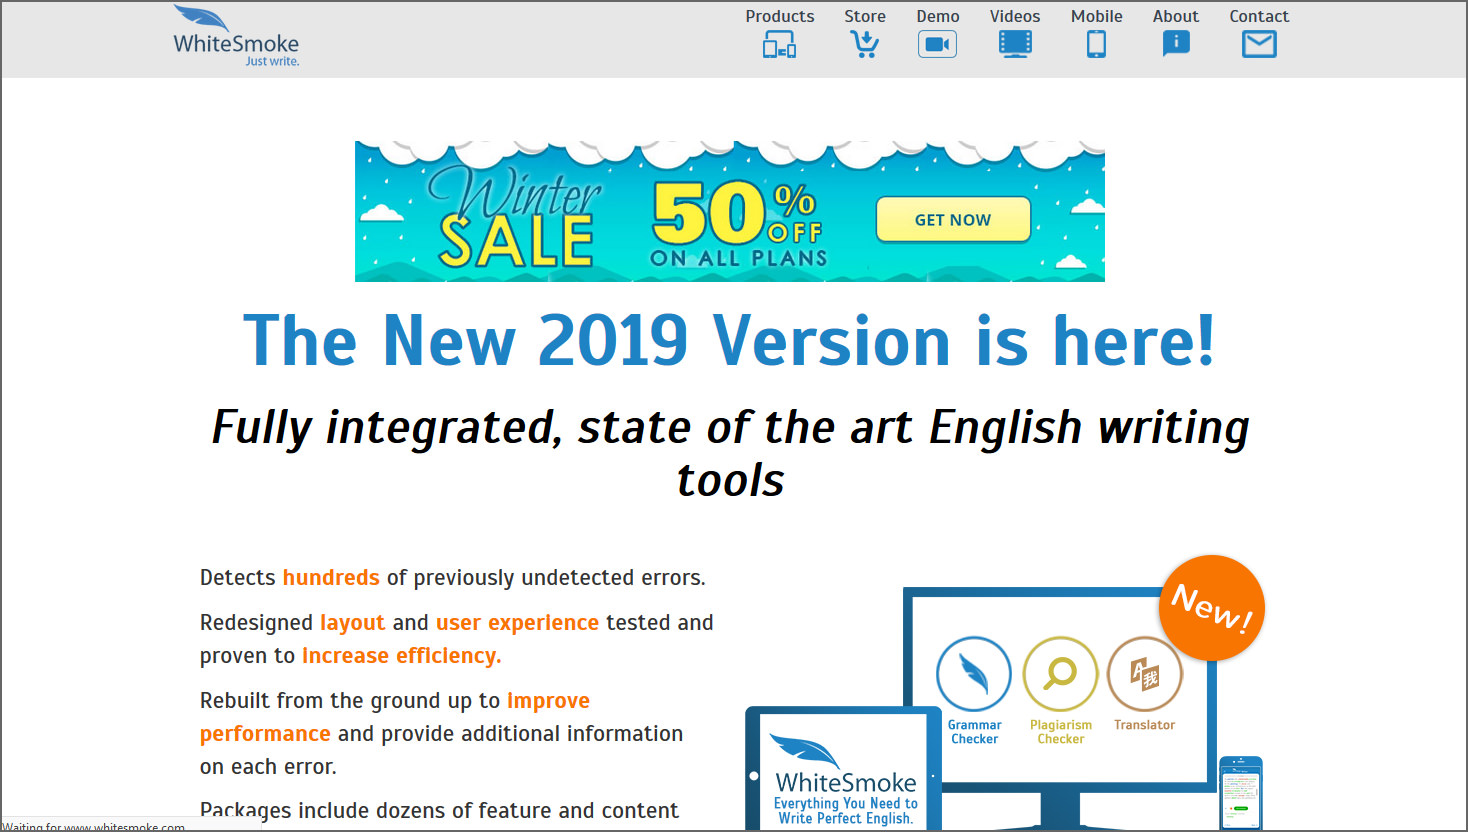This screenshot has width=1468, height=832.
Task: Open the Contact menu label
Action: pos(1259,16)
